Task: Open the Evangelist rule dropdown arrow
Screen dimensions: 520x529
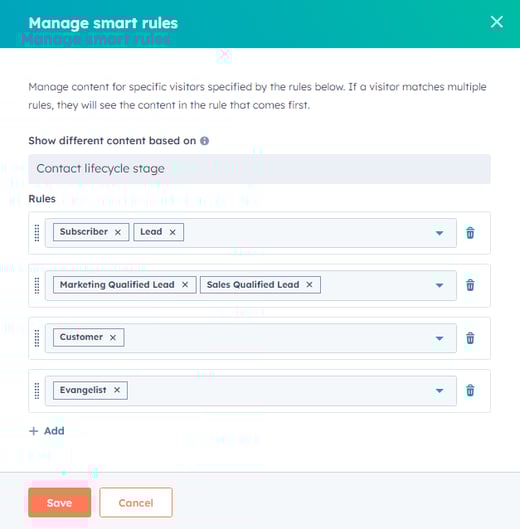Action: pos(439,391)
